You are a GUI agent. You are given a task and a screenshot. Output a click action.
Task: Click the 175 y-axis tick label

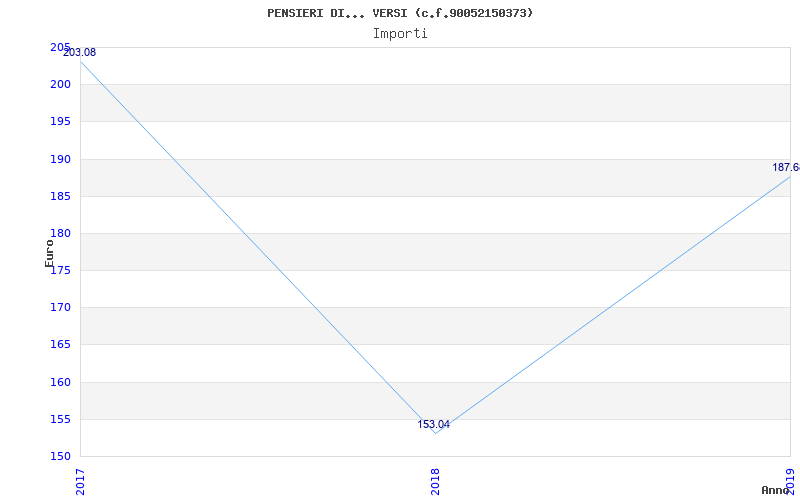click(x=62, y=271)
